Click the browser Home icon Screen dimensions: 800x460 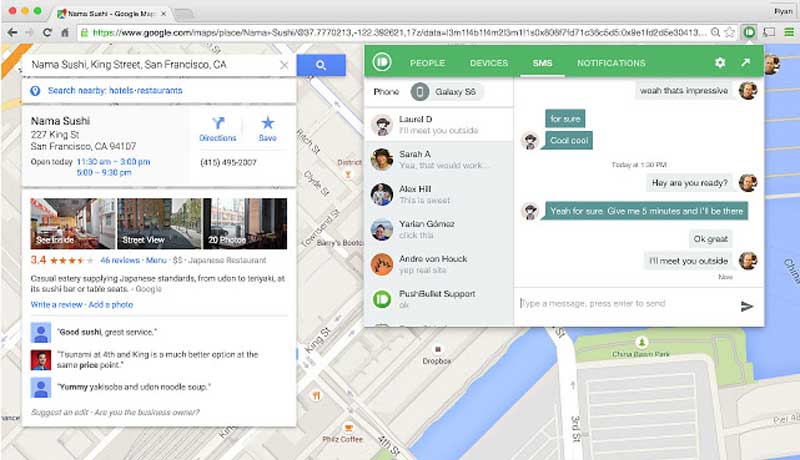coord(65,33)
